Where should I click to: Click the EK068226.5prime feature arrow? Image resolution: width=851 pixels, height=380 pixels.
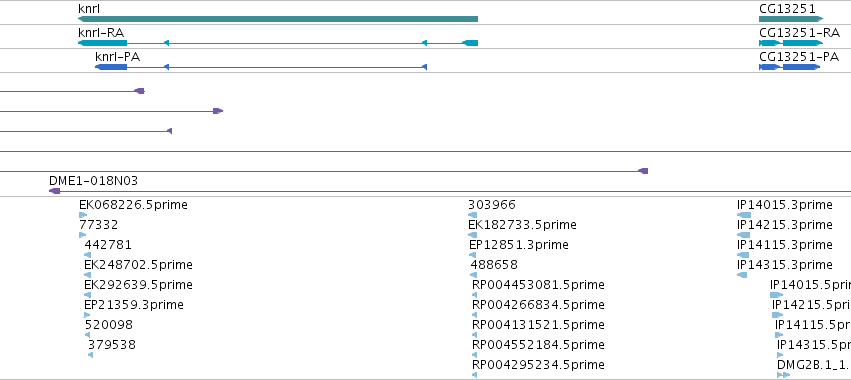(83, 215)
